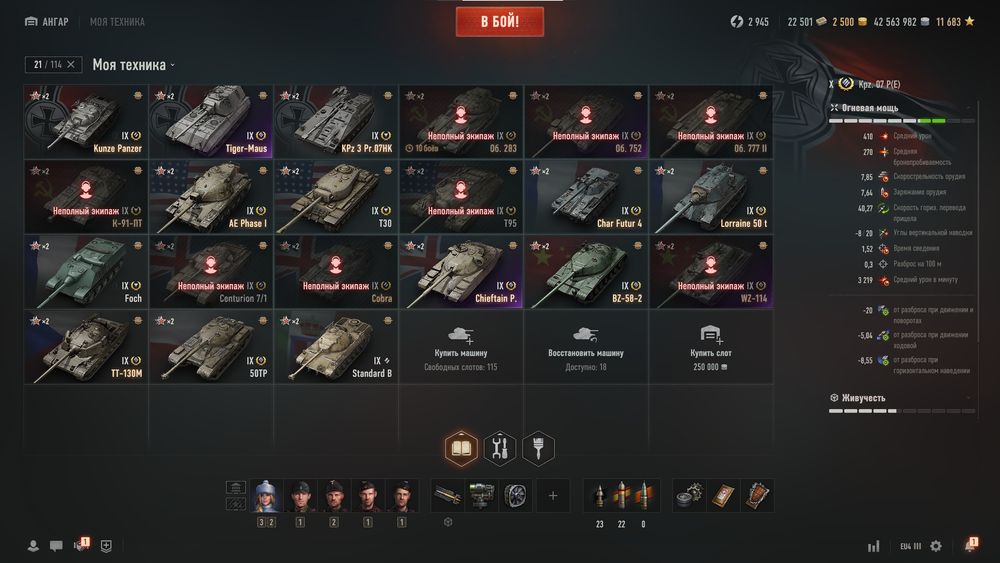Expand the Моя техника dropdown
Image resolution: width=1000 pixels, height=563 pixels.
click(x=134, y=64)
